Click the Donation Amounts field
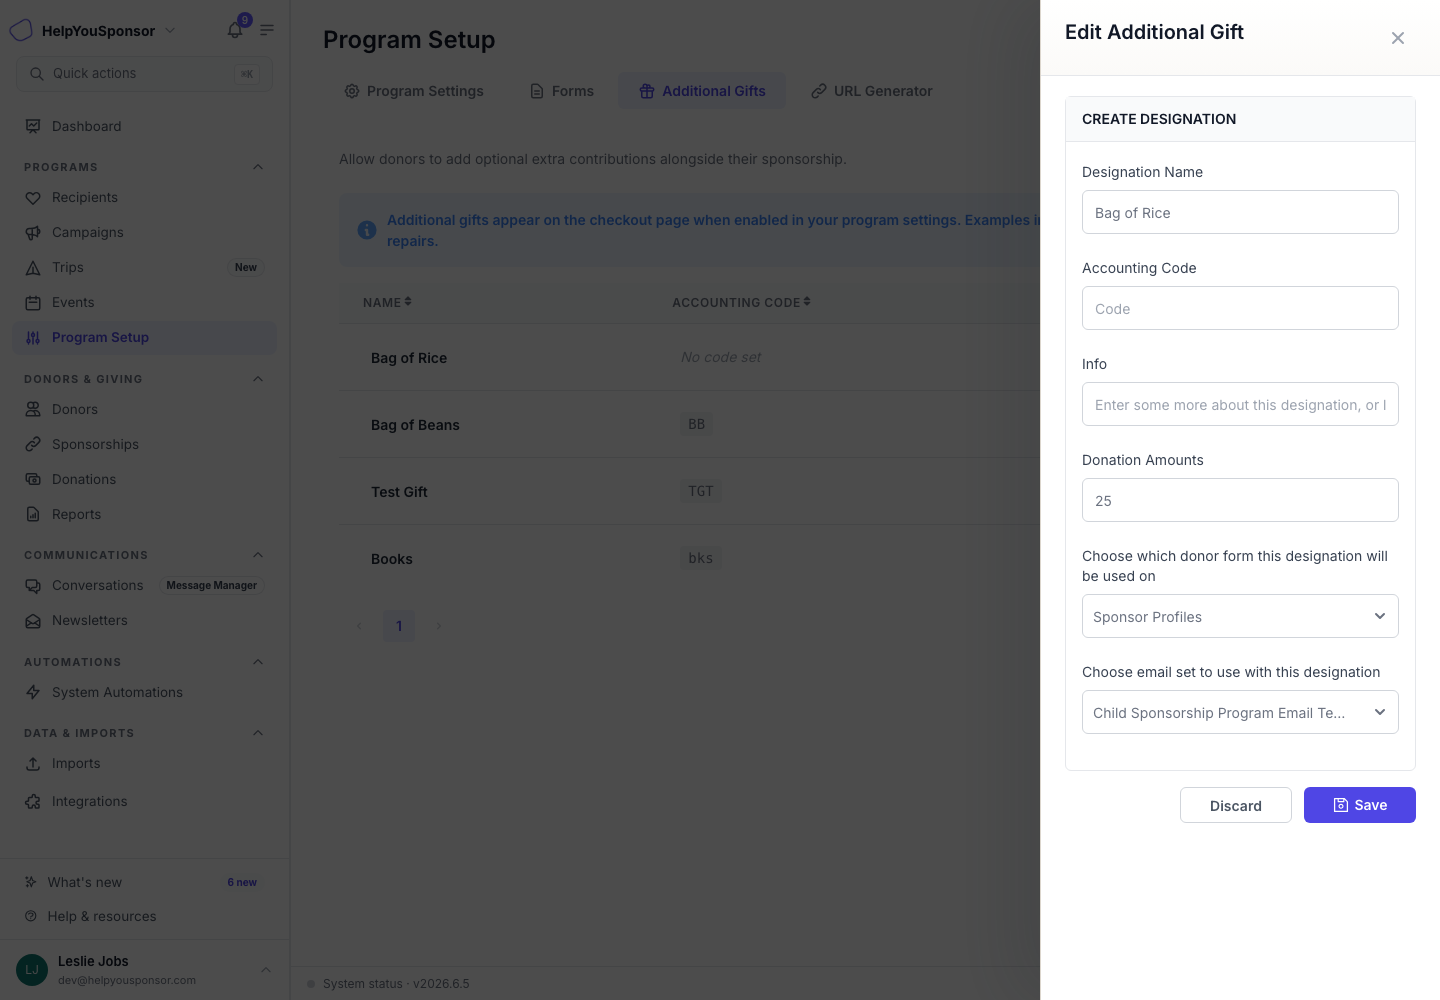Viewport: 1440px width, 1000px height. (1240, 500)
